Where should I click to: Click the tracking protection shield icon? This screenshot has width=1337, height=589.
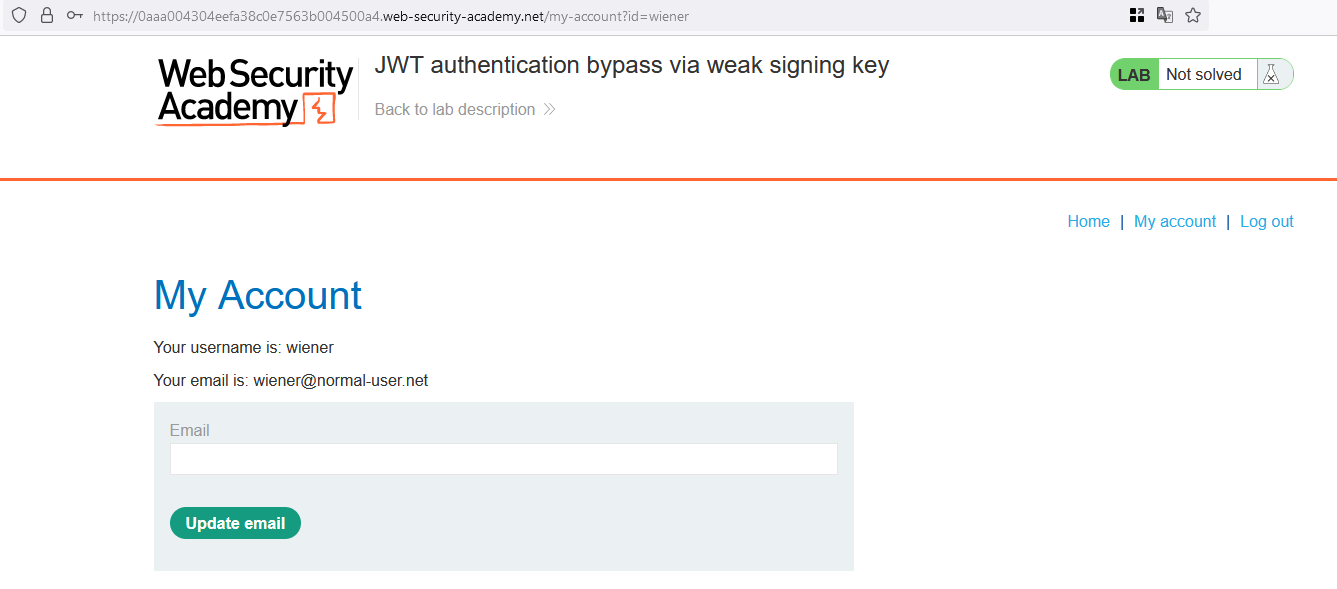click(18, 15)
